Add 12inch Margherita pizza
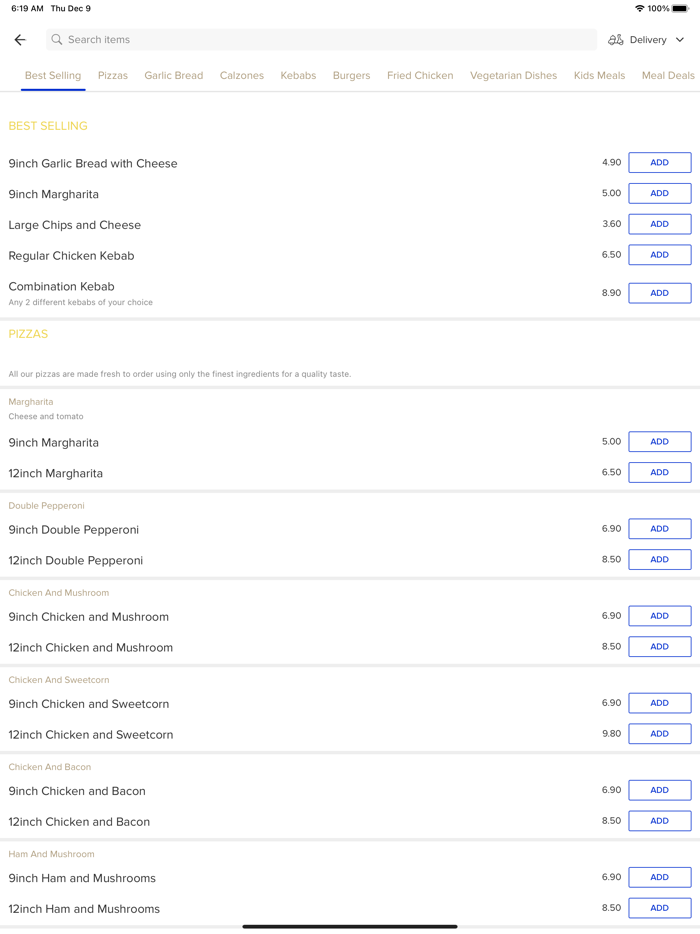 click(x=659, y=472)
